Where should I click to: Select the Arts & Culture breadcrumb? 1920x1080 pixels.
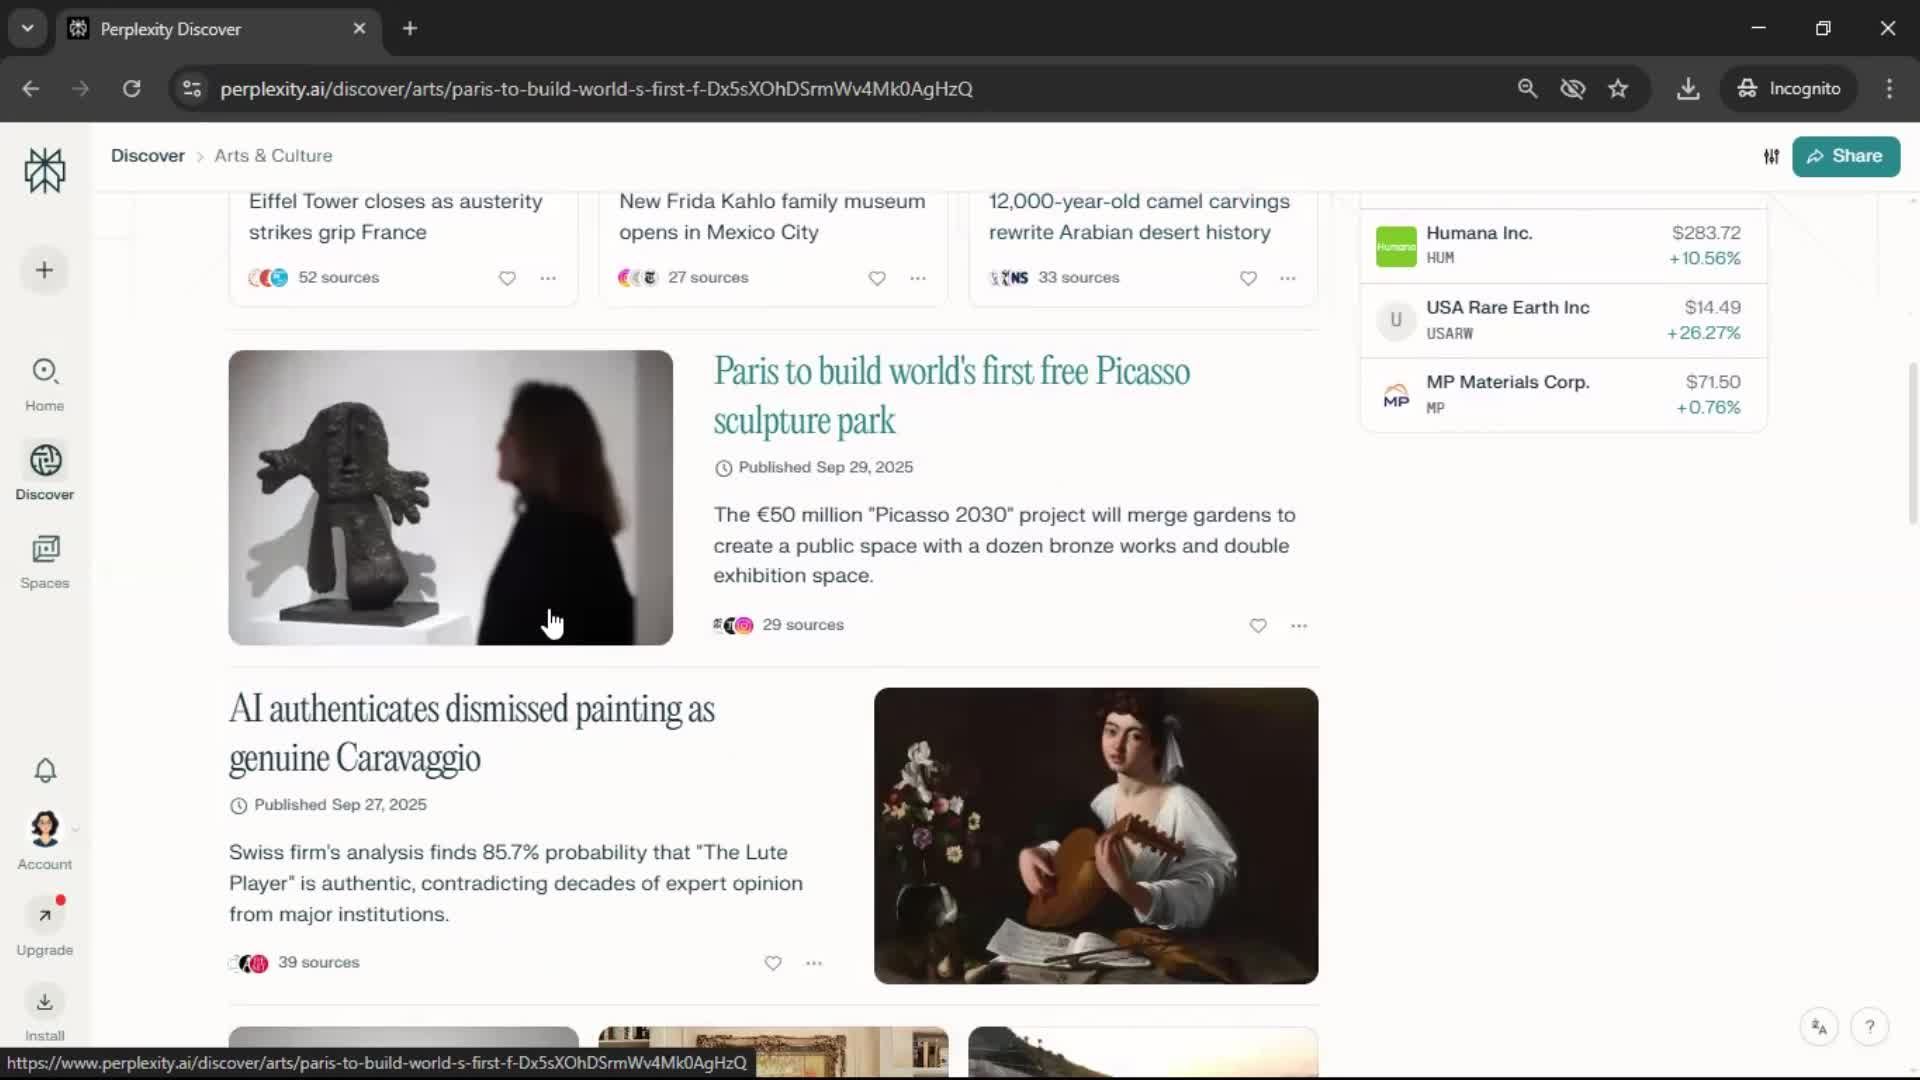[x=273, y=156]
